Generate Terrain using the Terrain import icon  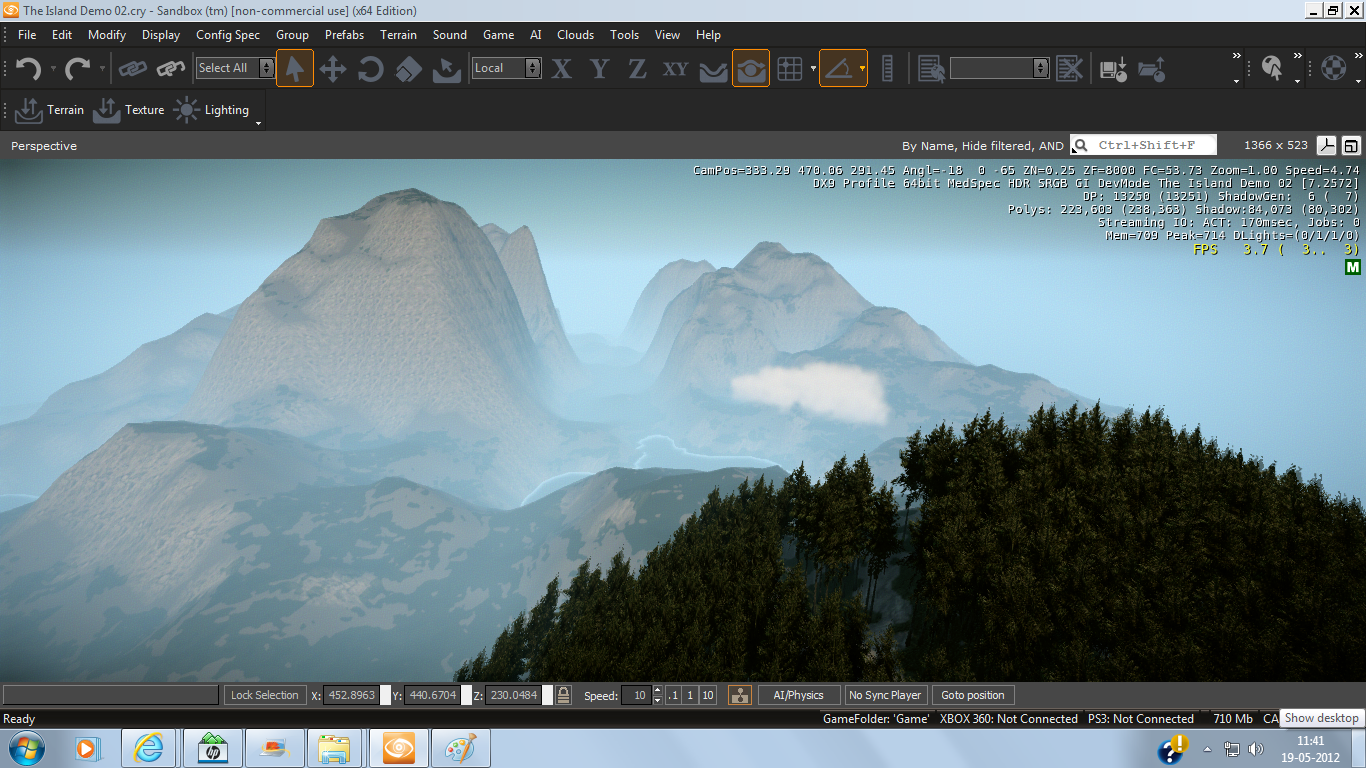[x=28, y=110]
